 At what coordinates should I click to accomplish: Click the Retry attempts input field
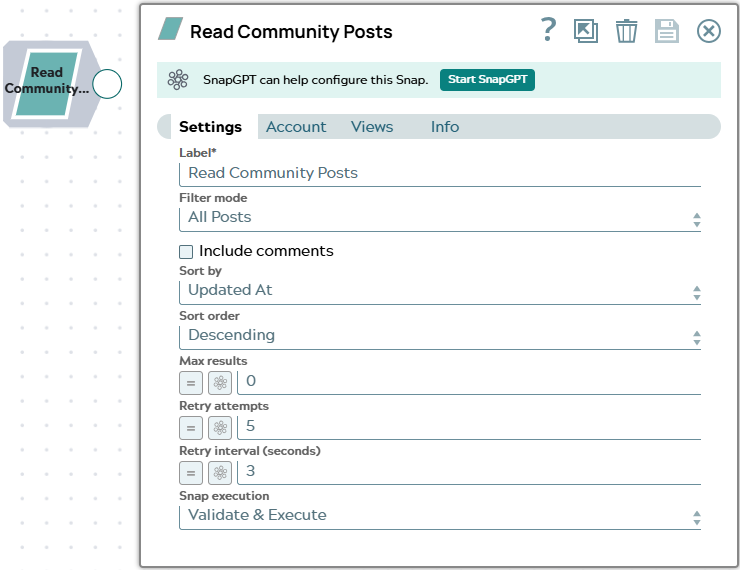469,427
